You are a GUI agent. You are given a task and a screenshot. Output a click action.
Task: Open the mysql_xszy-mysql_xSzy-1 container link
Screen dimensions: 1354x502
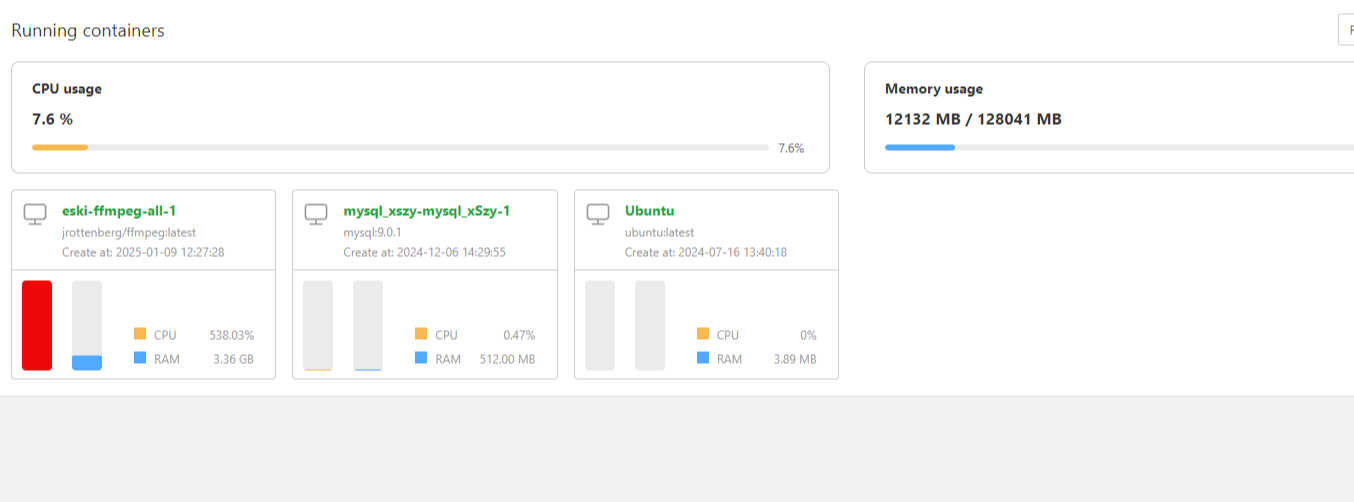tap(427, 211)
